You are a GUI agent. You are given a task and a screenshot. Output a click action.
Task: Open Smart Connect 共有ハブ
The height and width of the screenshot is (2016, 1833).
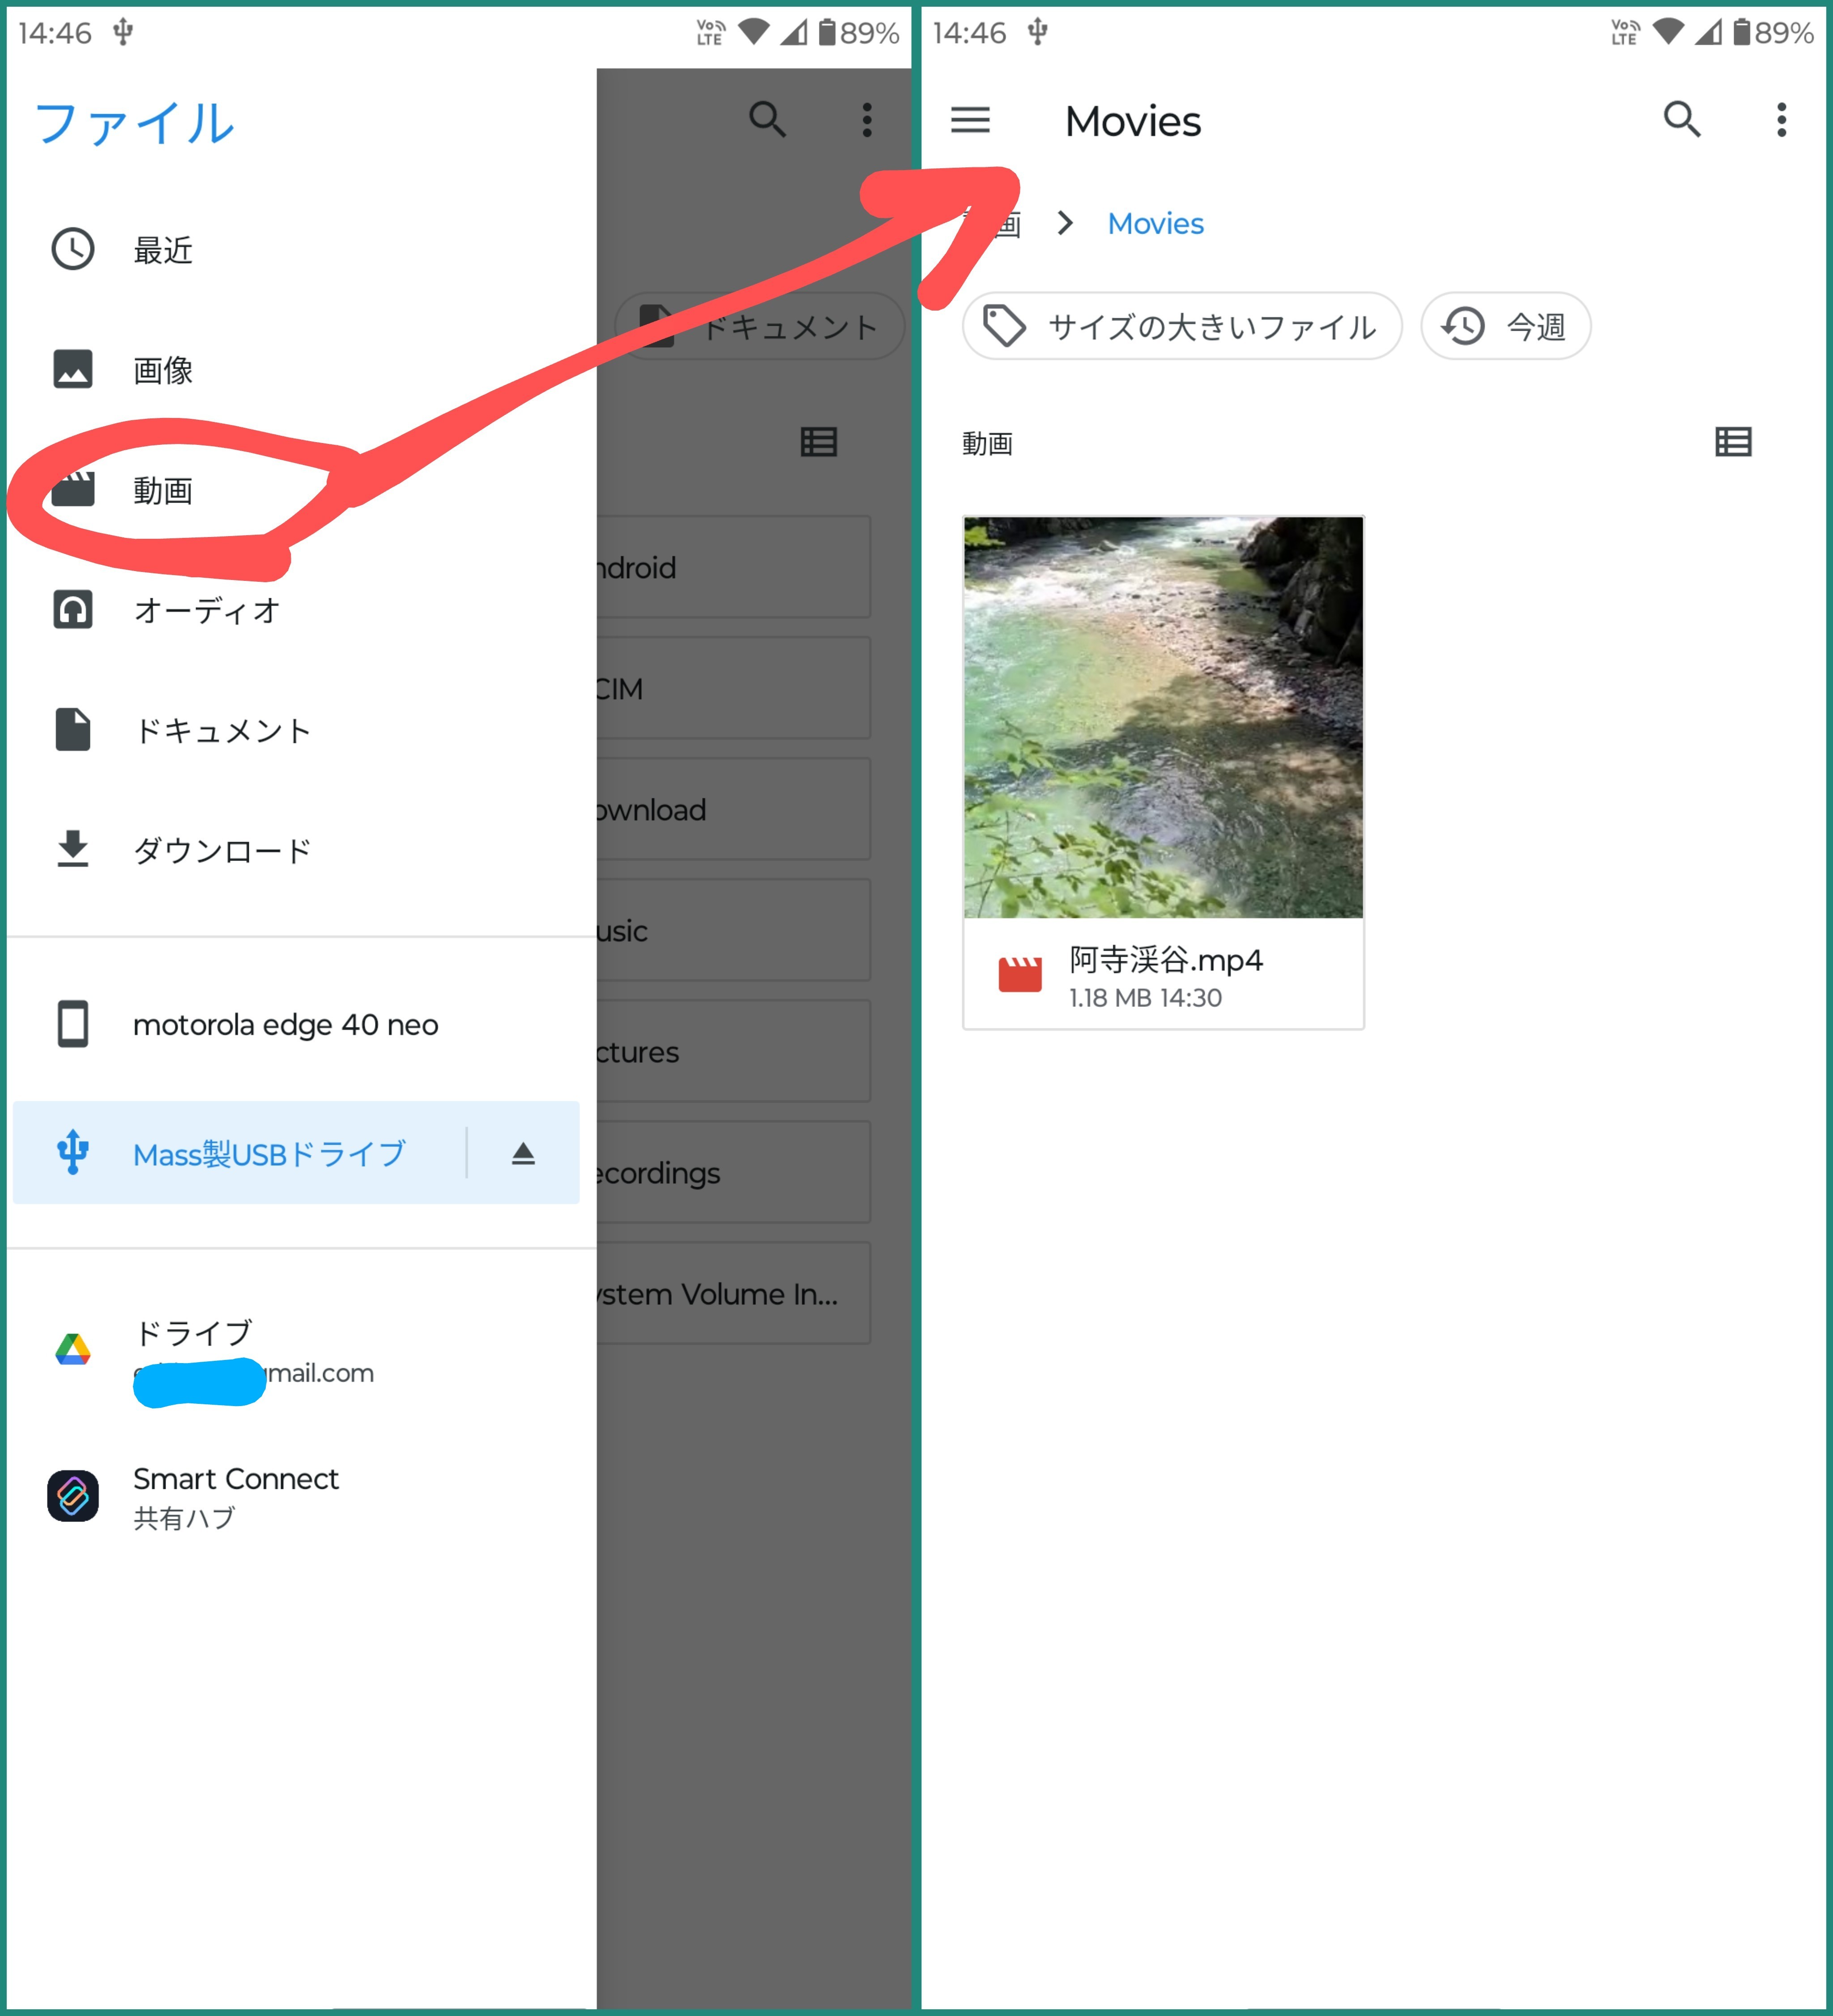click(235, 1496)
